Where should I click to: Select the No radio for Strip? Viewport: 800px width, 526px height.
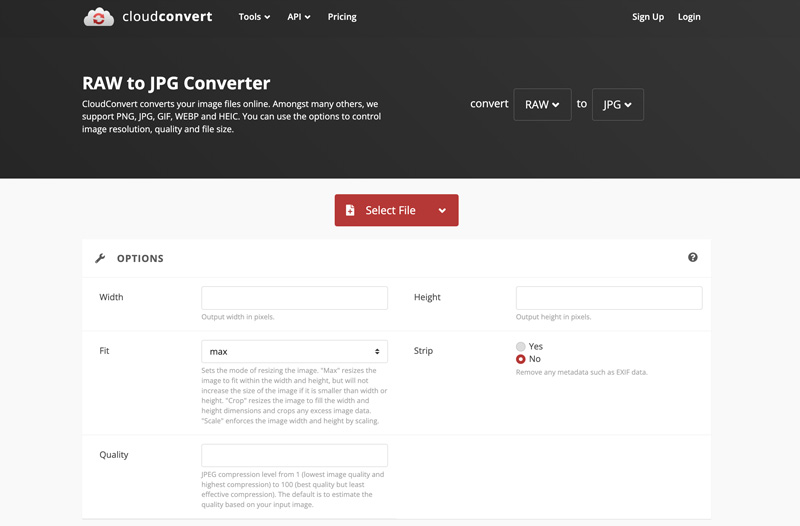tap(521, 359)
